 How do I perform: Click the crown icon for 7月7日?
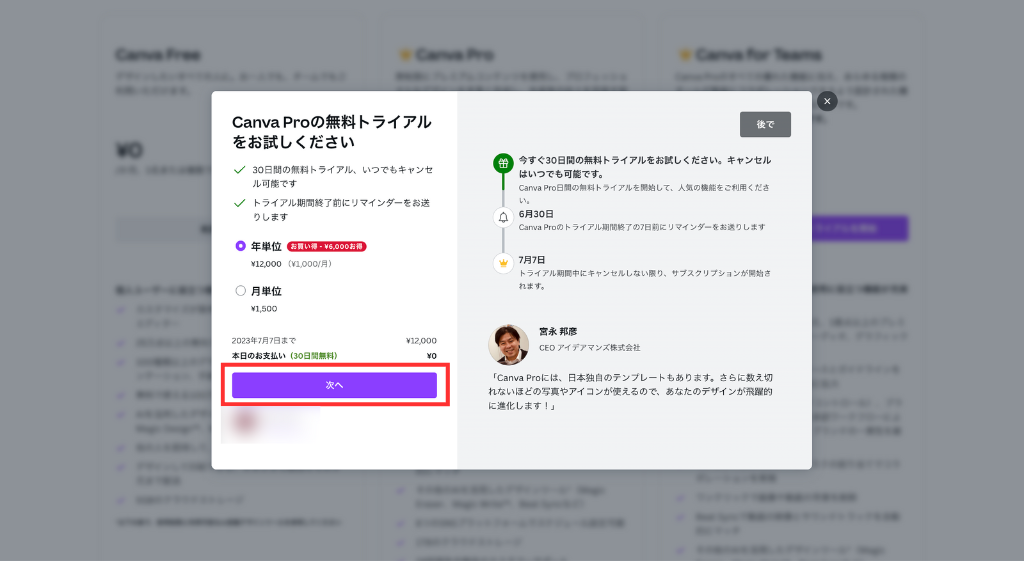pyautogui.click(x=503, y=263)
